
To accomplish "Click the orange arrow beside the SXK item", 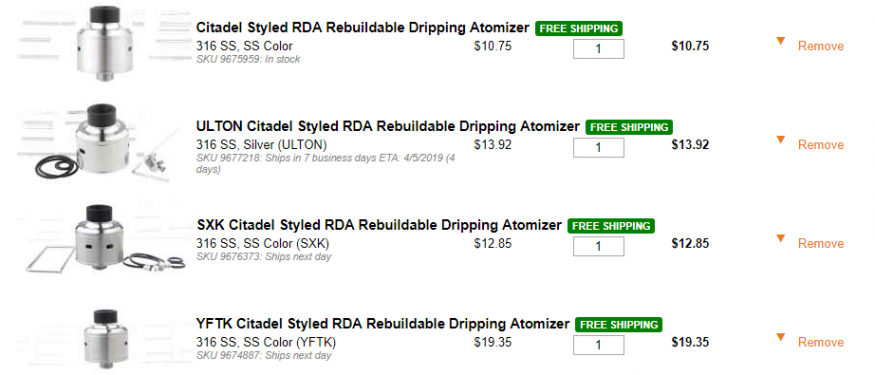I will [781, 238].
